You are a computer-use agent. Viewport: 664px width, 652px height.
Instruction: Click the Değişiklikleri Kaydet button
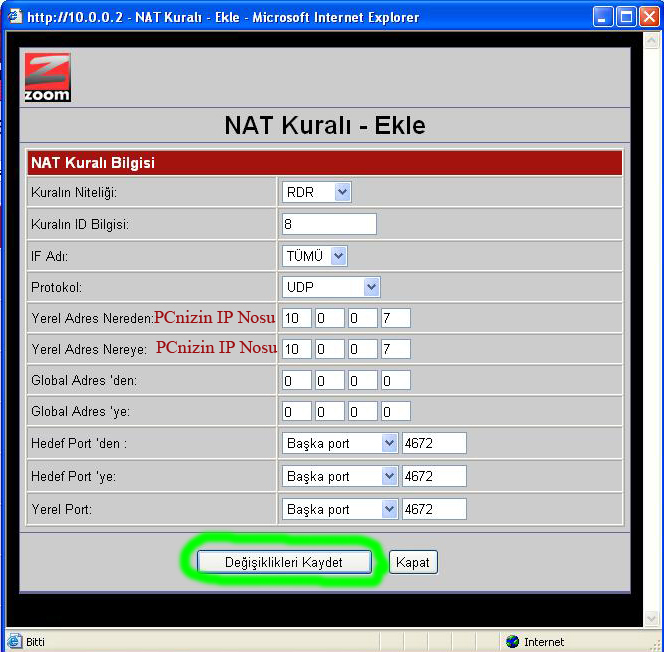[x=284, y=562]
